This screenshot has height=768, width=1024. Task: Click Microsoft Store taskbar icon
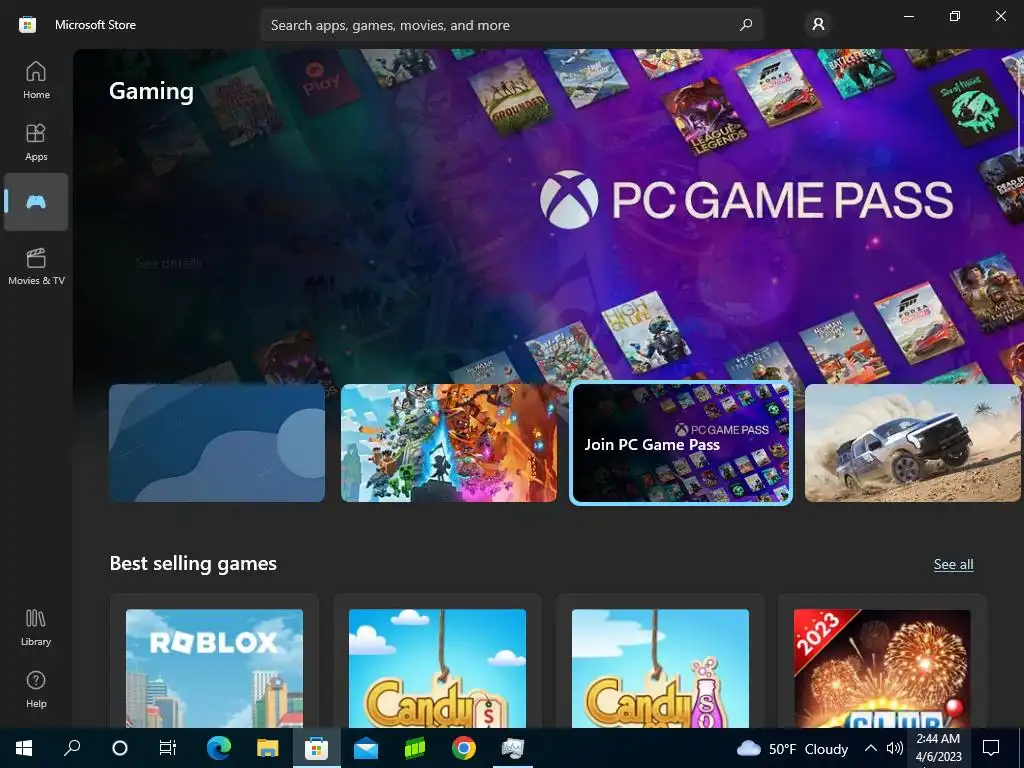pyautogui.click(x=316, y=748)
